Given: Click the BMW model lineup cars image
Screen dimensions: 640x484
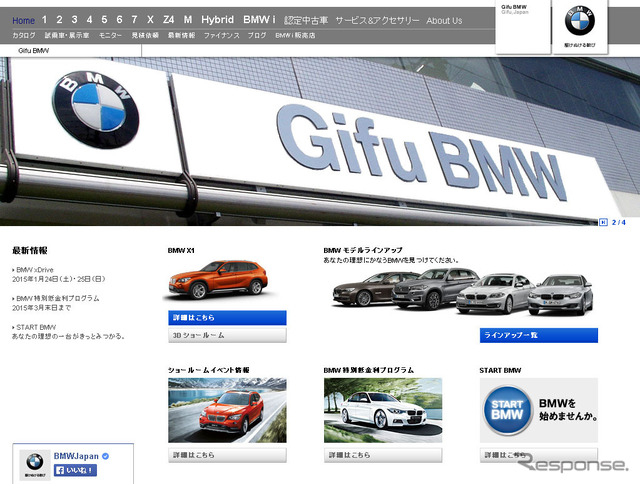Looking at the screenshot, I should pyautogui.click(x=462, y=291).
